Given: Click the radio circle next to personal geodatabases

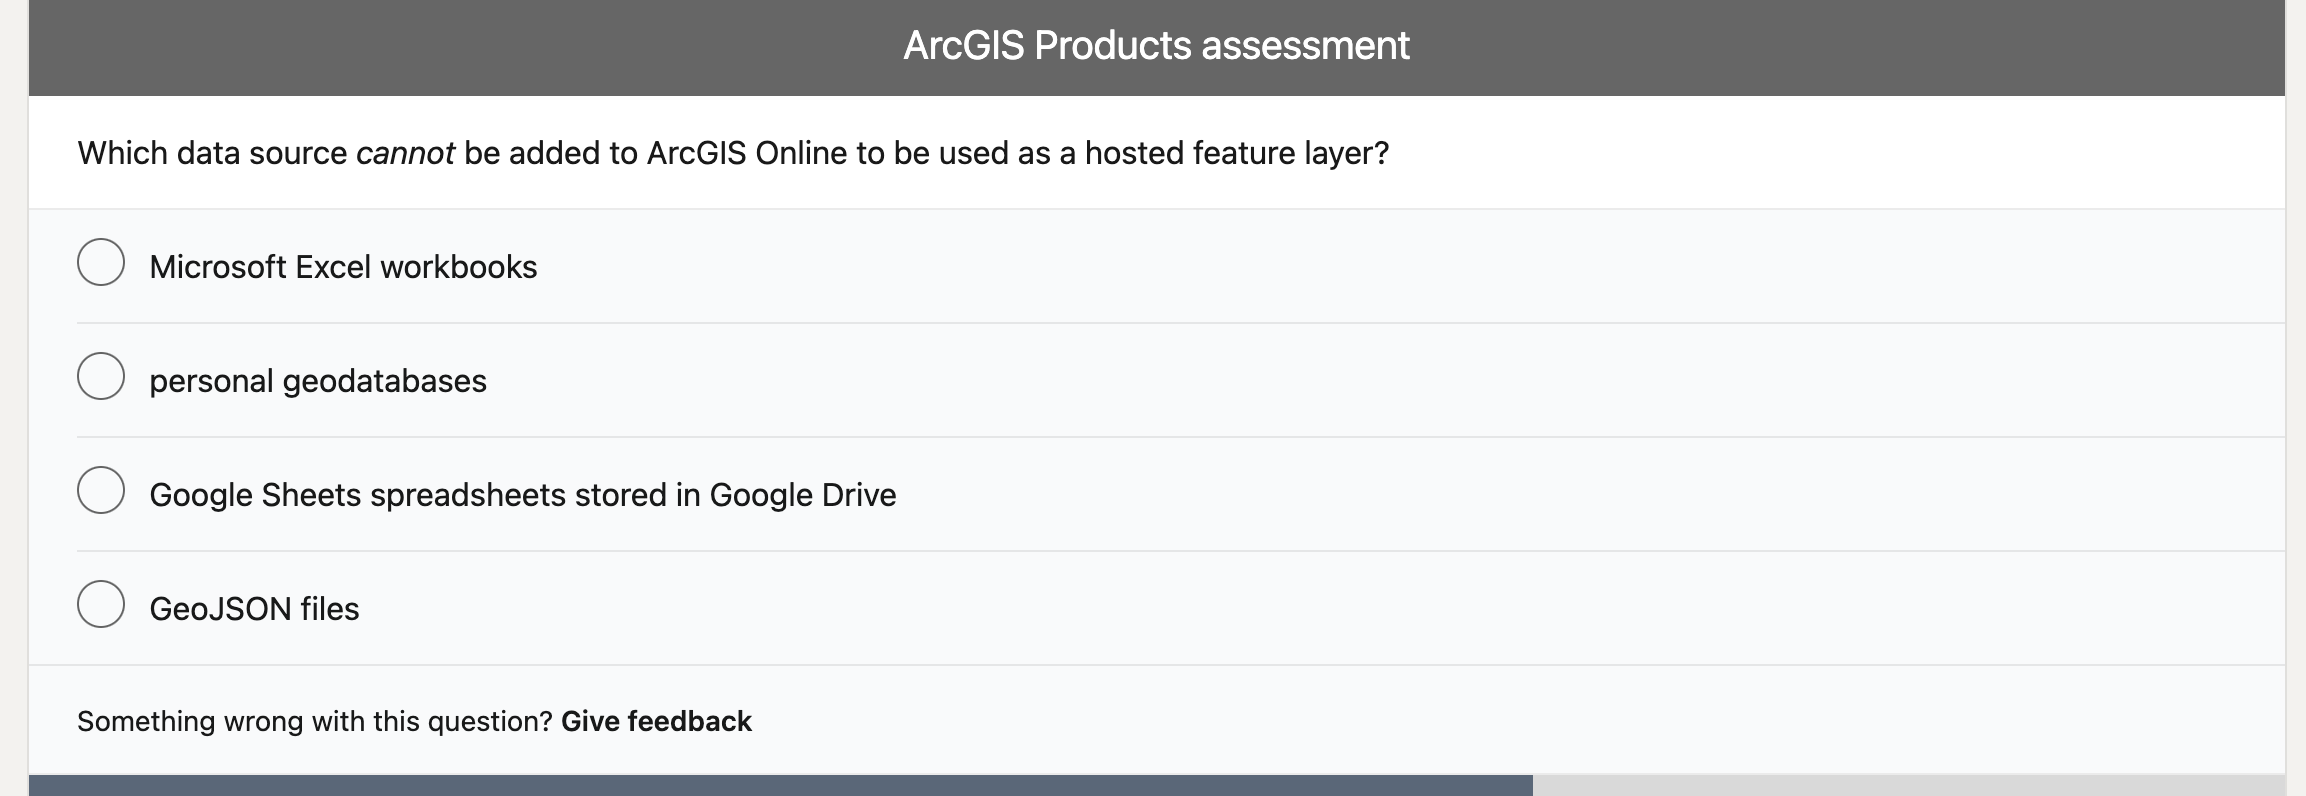Looking at the screenshot, I should click(101, 379).
